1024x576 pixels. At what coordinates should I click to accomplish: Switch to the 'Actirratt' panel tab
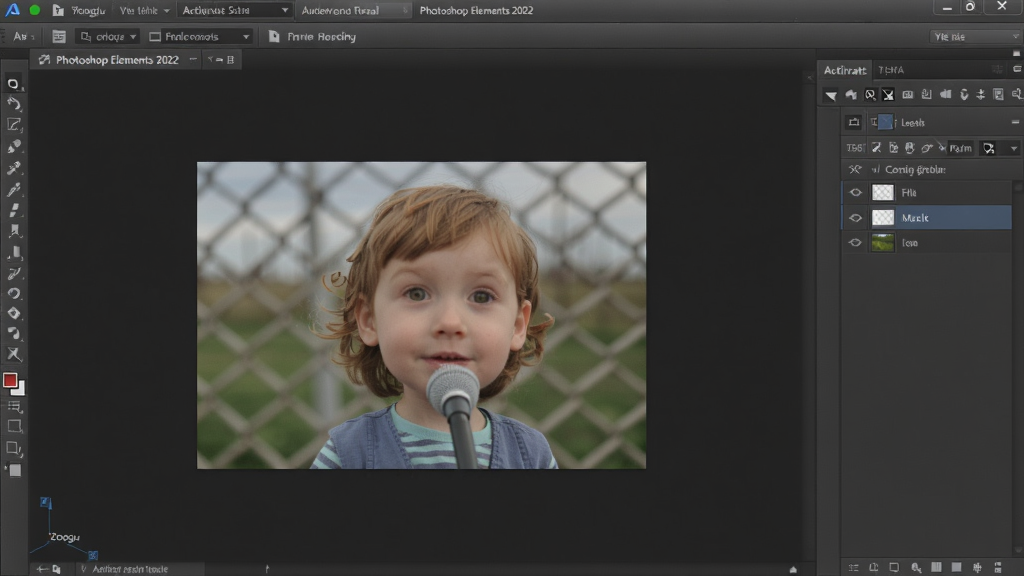click(x=844, y=70)
